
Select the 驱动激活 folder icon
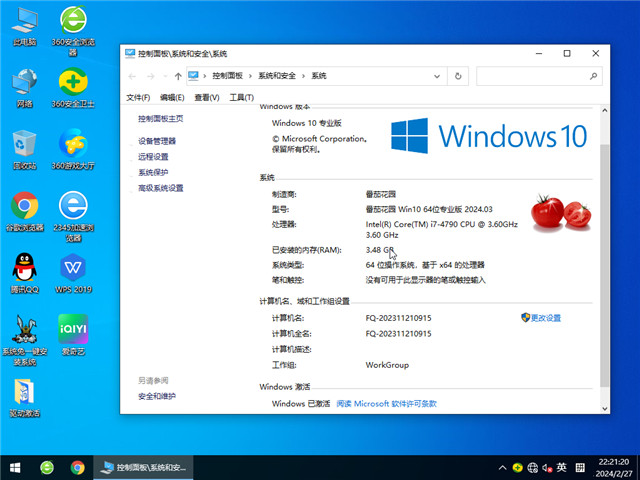tap(24, 398)
